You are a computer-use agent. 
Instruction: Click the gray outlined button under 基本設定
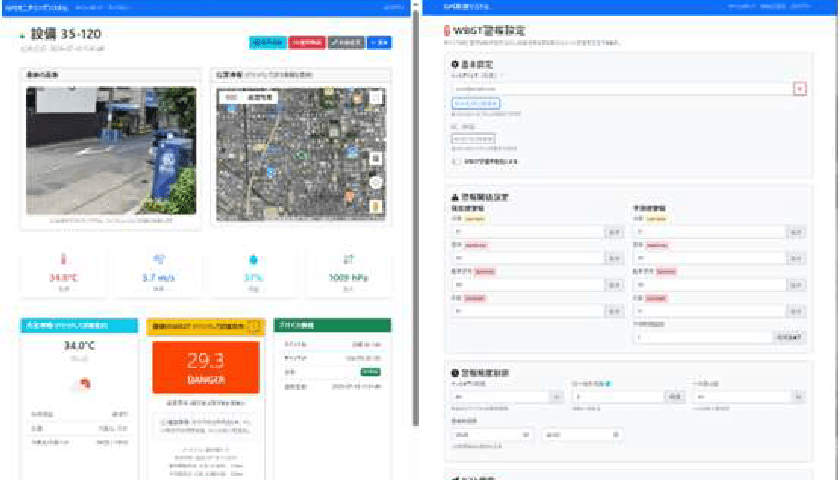473,139
